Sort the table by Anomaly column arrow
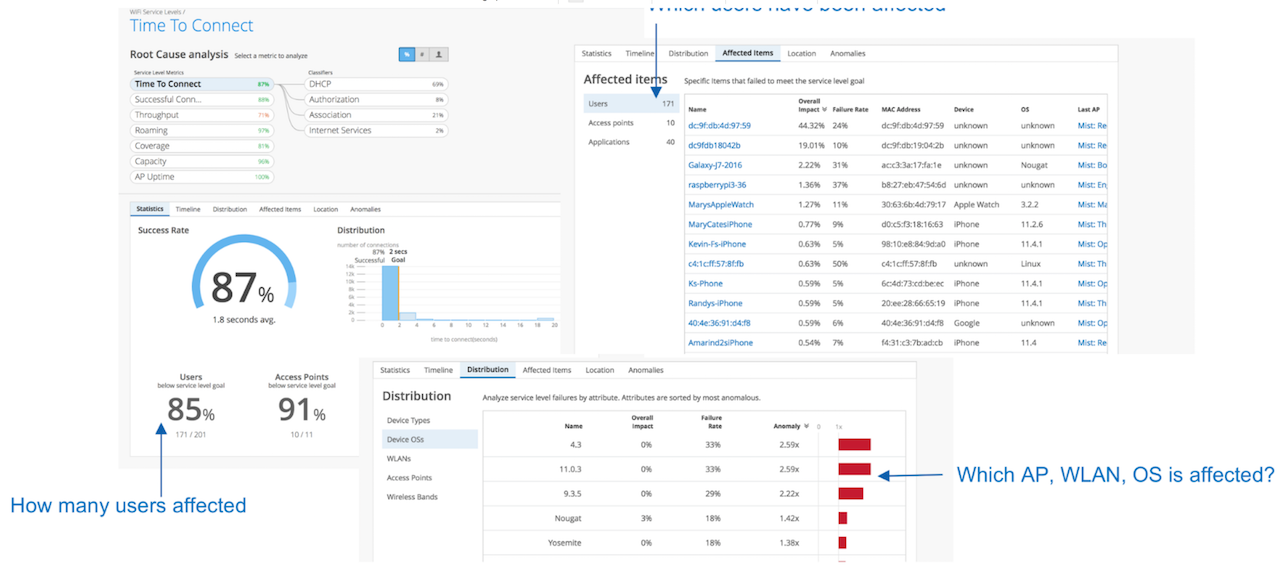This screenshot has height=576, width=1280. [x=805, y=426]
